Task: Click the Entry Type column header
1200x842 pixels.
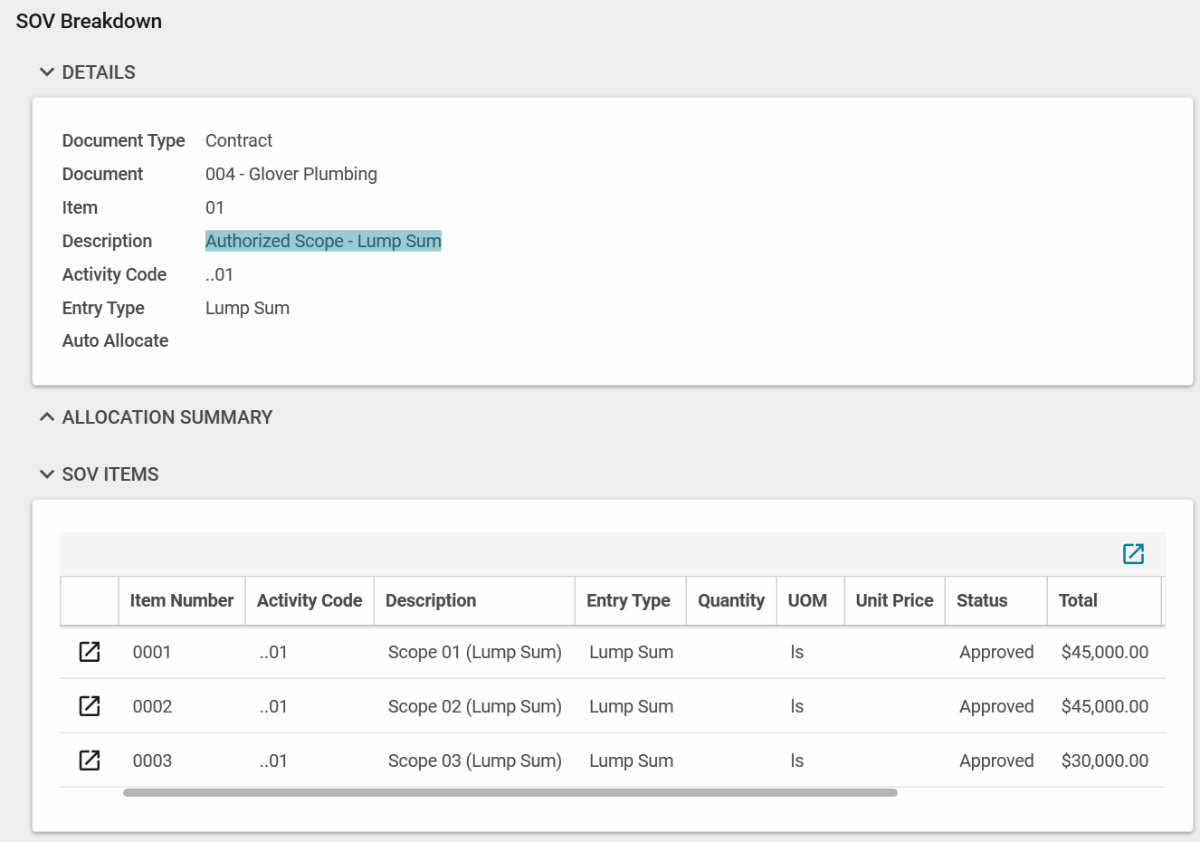Action: [x=628, y=600]
